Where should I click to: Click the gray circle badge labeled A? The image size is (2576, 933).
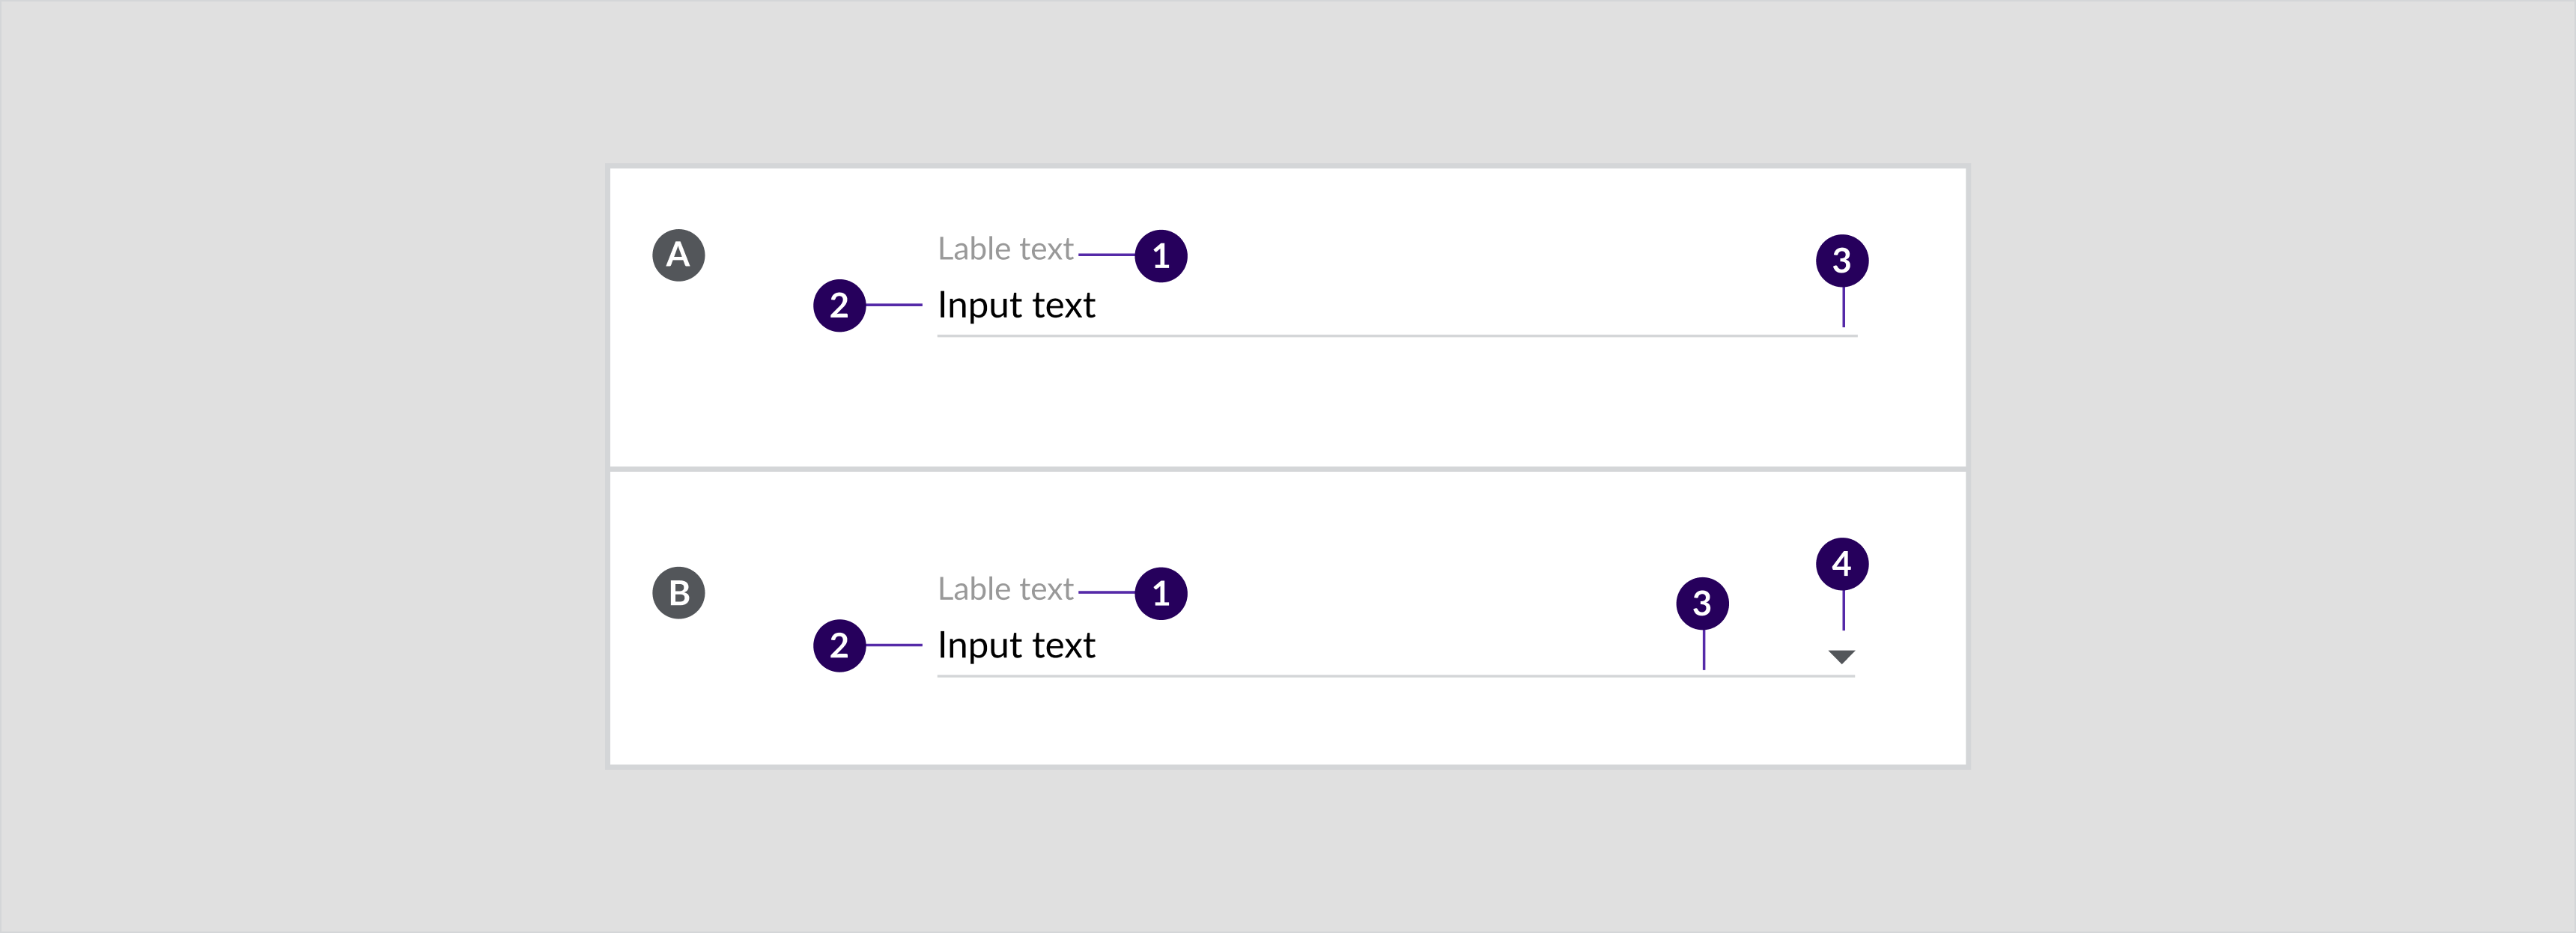[x=678, y=255]
